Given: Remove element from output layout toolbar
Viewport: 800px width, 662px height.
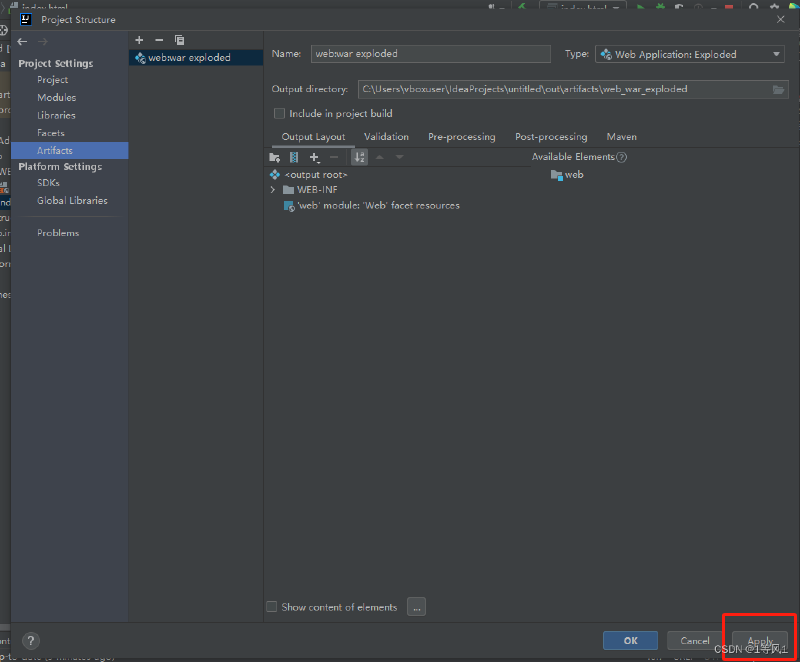Looking at the screenshot, I should (x=334, y=158).
